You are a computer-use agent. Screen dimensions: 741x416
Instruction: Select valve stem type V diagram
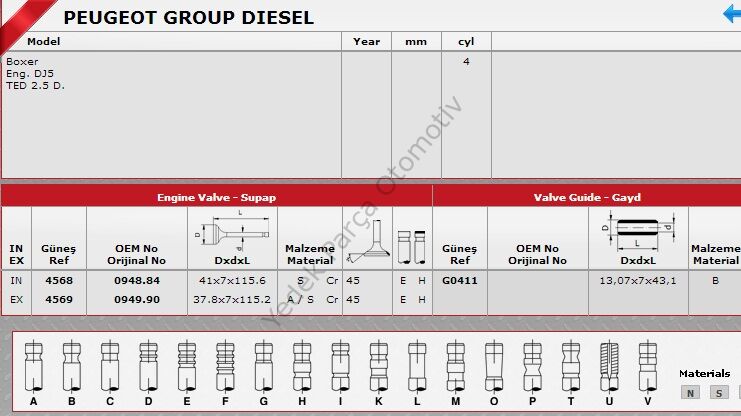(647, 366)
